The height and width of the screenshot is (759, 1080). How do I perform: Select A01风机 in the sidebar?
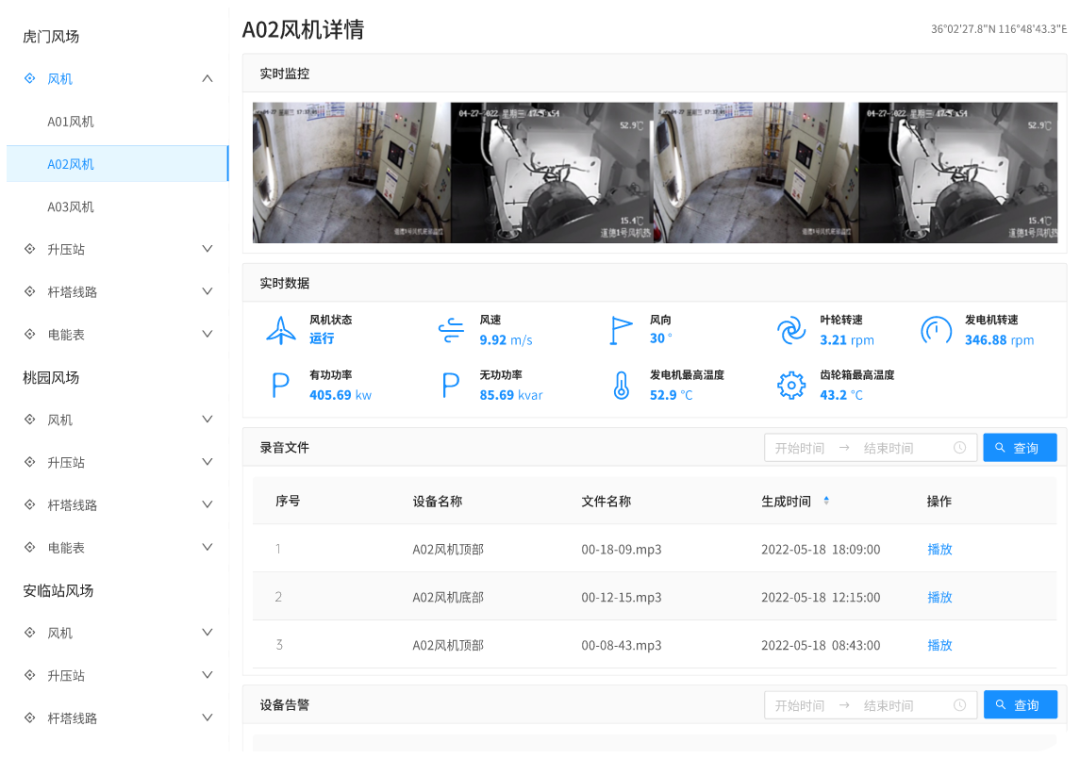[x=71, y=122]
